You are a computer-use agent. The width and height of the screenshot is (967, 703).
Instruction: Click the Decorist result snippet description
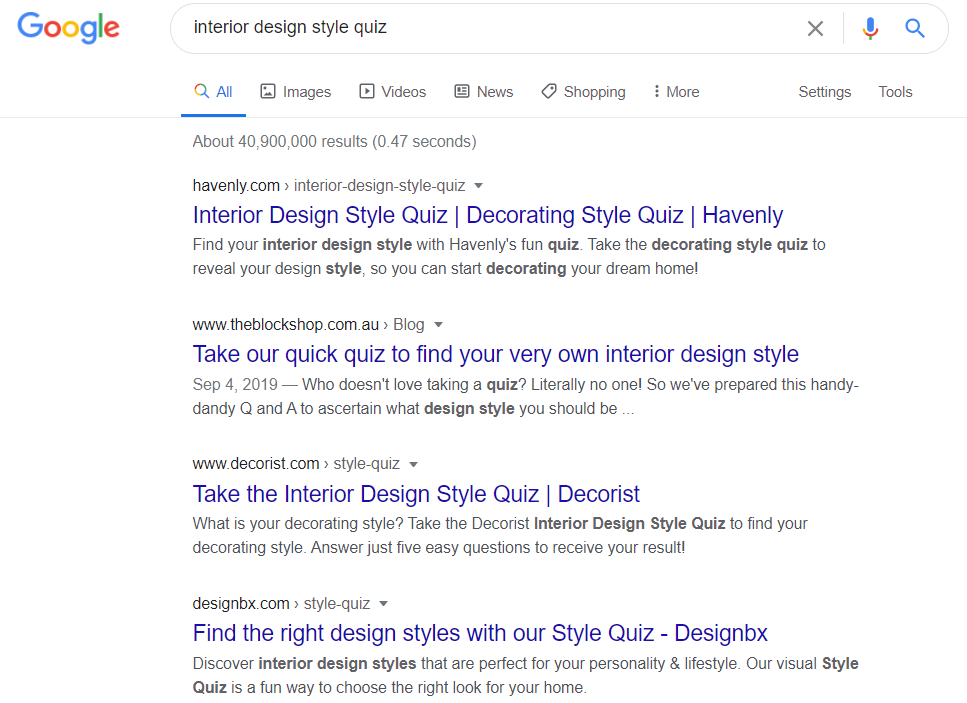[500, 535]
